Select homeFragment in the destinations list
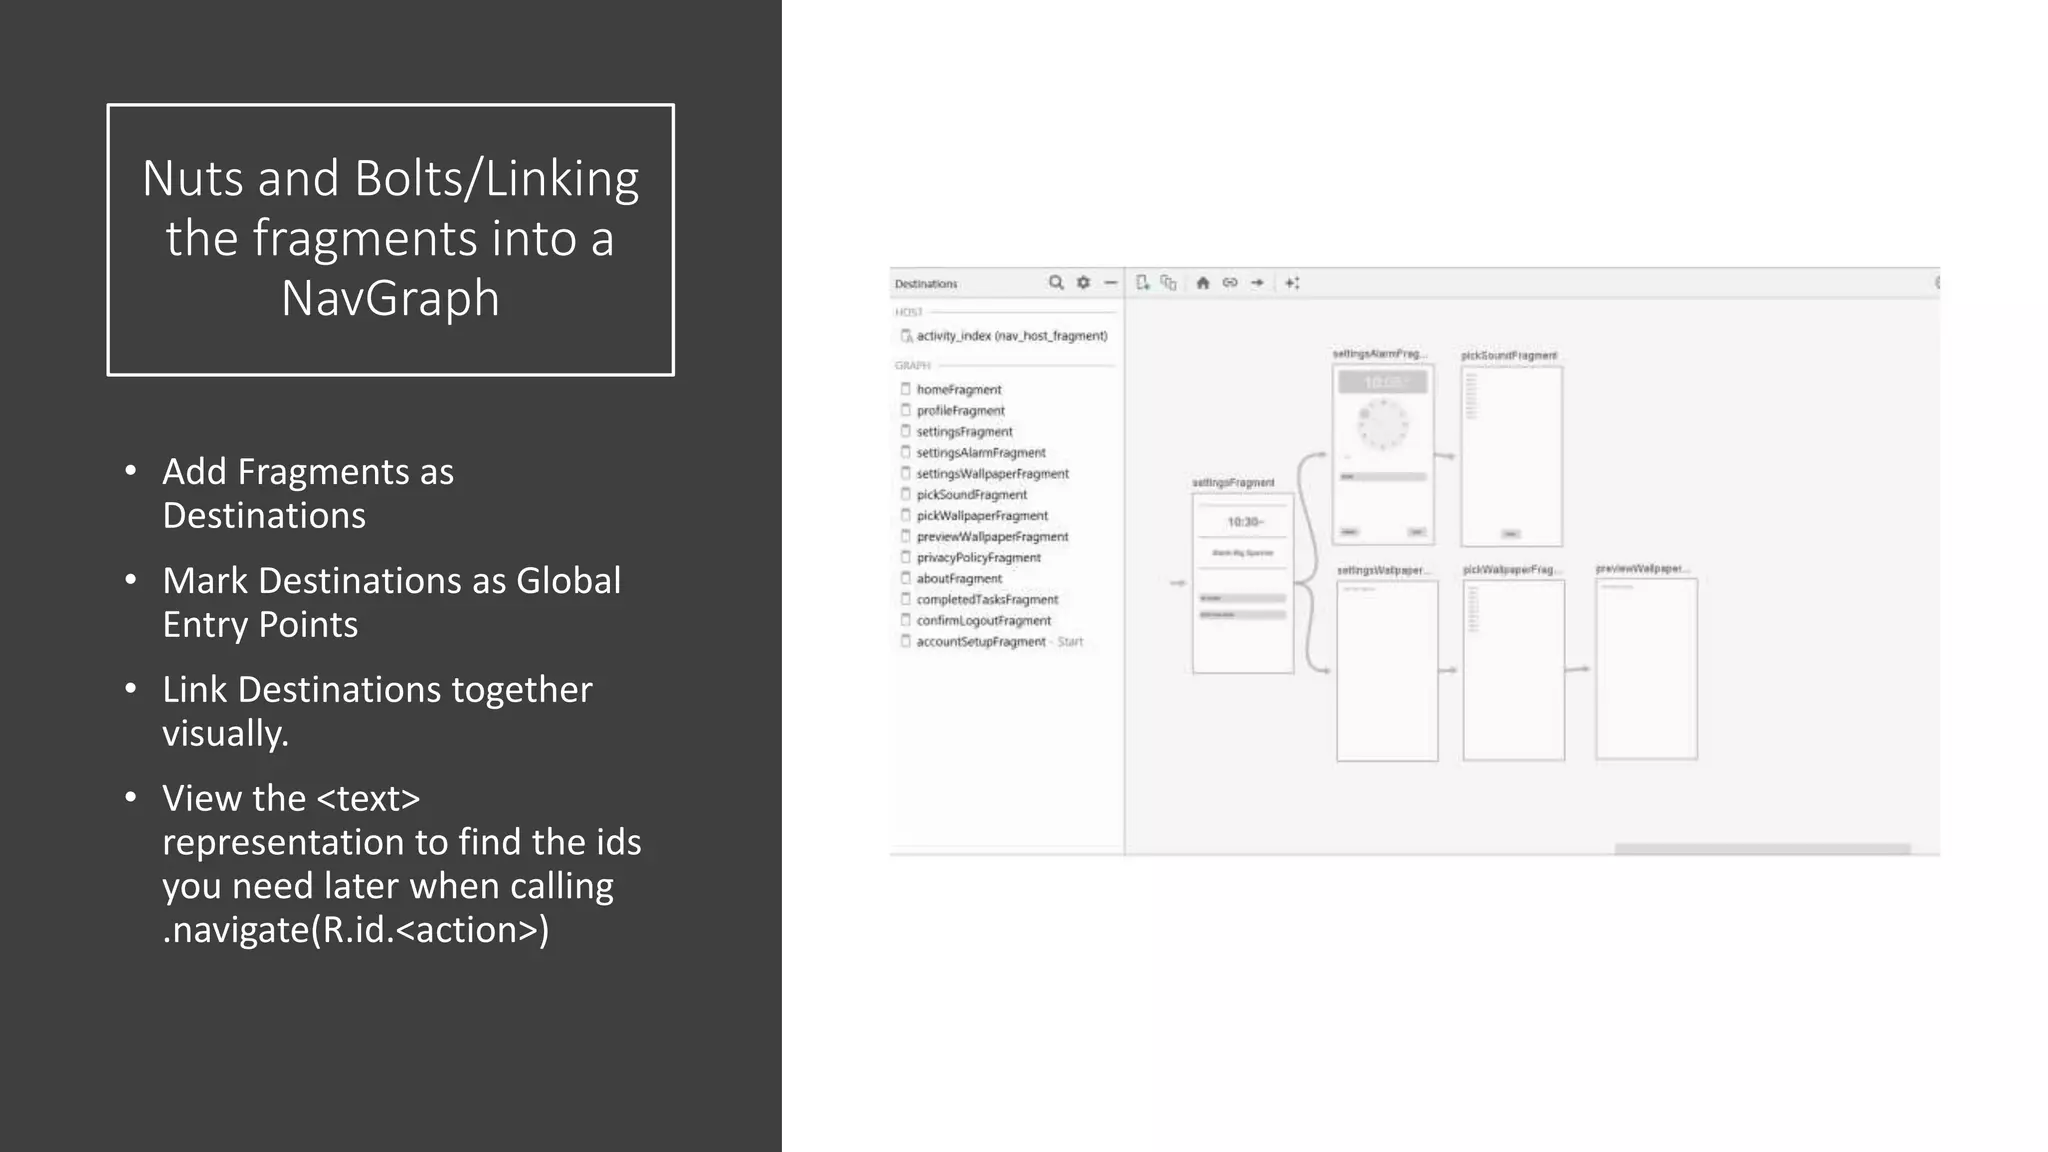This screenshot has height=1152, width=2048. (958, 390)
